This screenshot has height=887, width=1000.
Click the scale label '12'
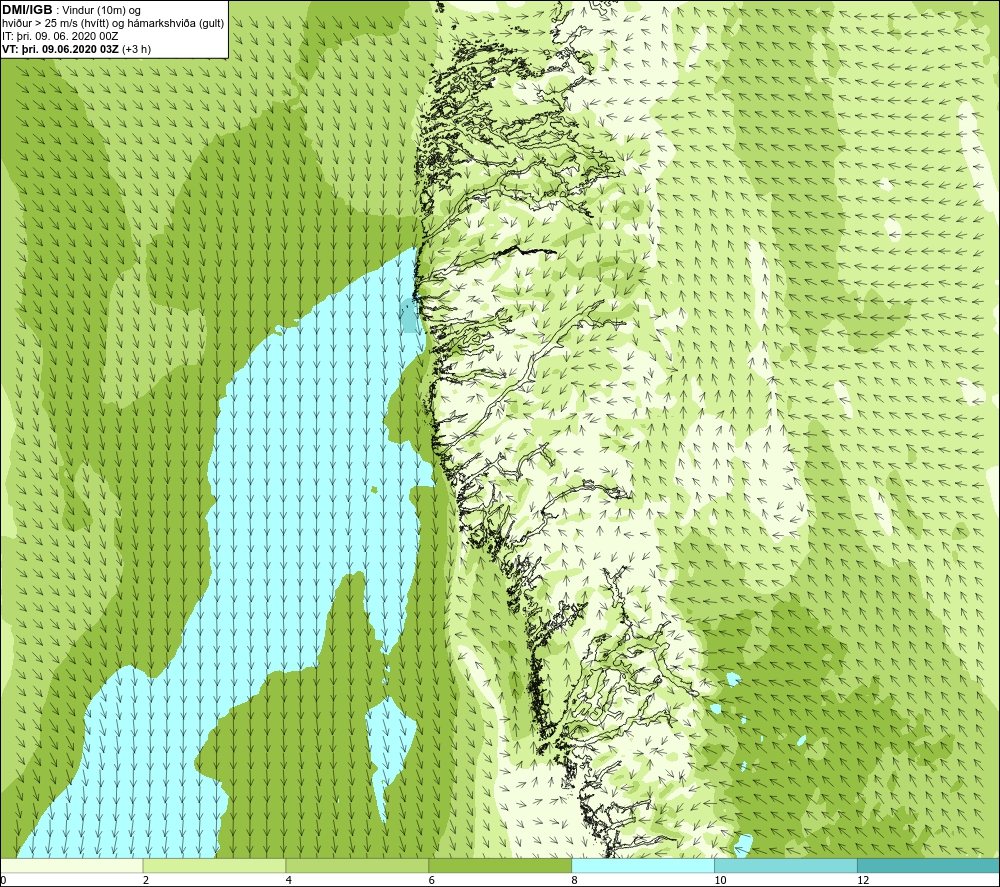point(863,880)
